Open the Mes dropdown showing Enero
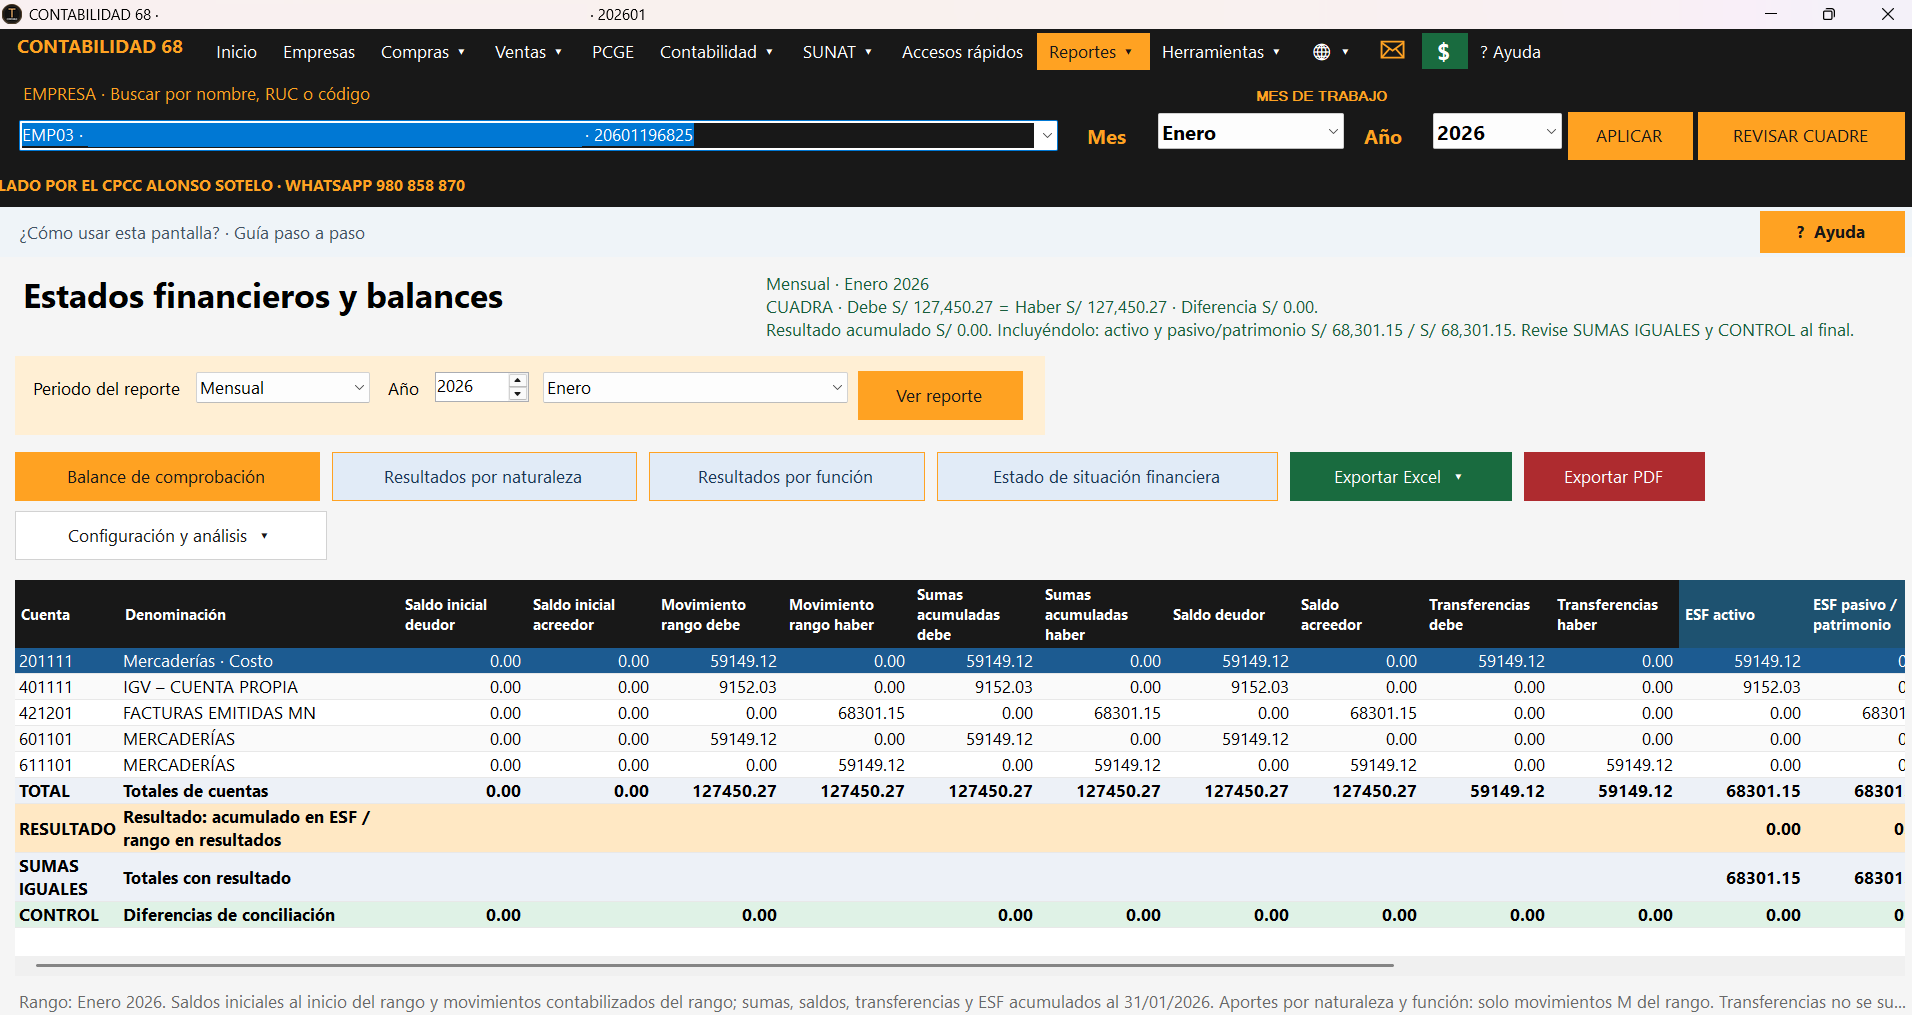 click(1251, 131)
